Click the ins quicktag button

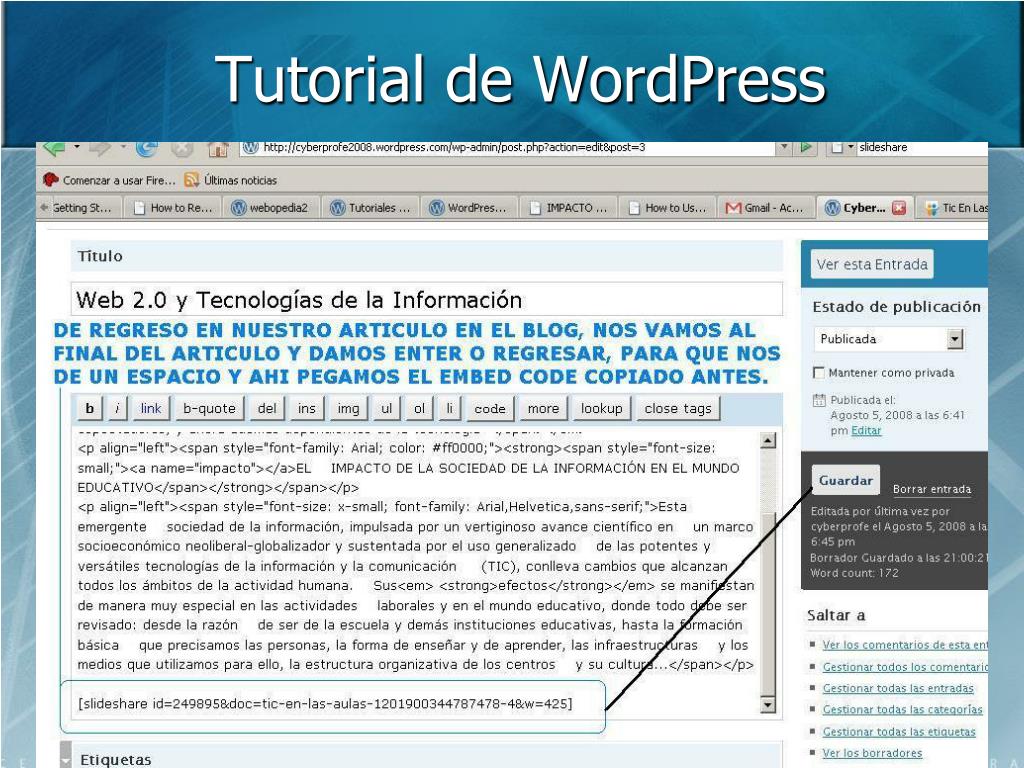(x=306, y=408)
